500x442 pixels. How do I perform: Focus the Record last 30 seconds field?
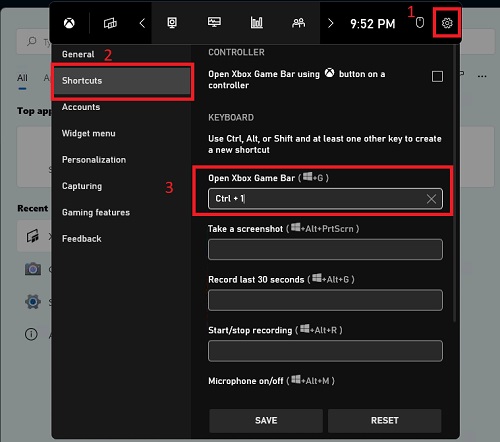pos(325,300)
